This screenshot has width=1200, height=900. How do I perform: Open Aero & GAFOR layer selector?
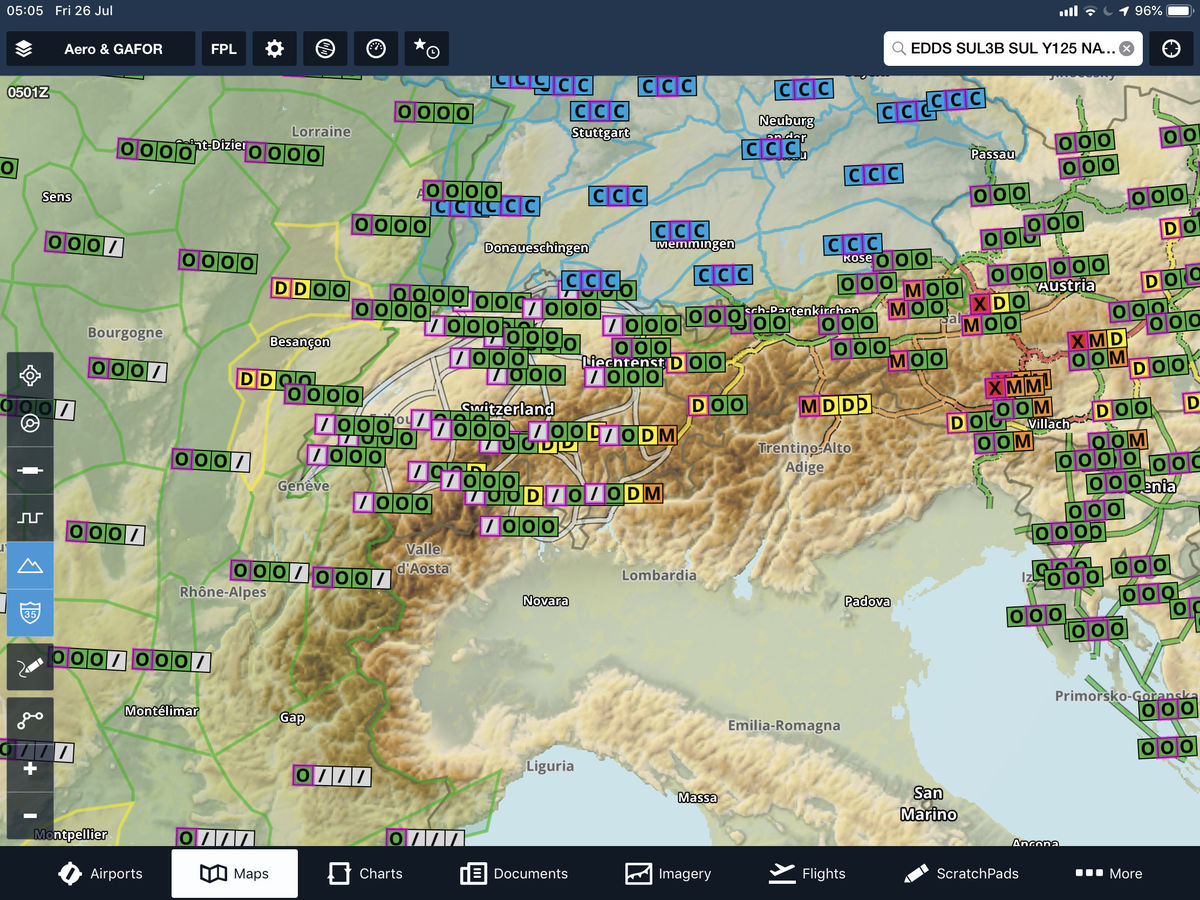[100, 49]
